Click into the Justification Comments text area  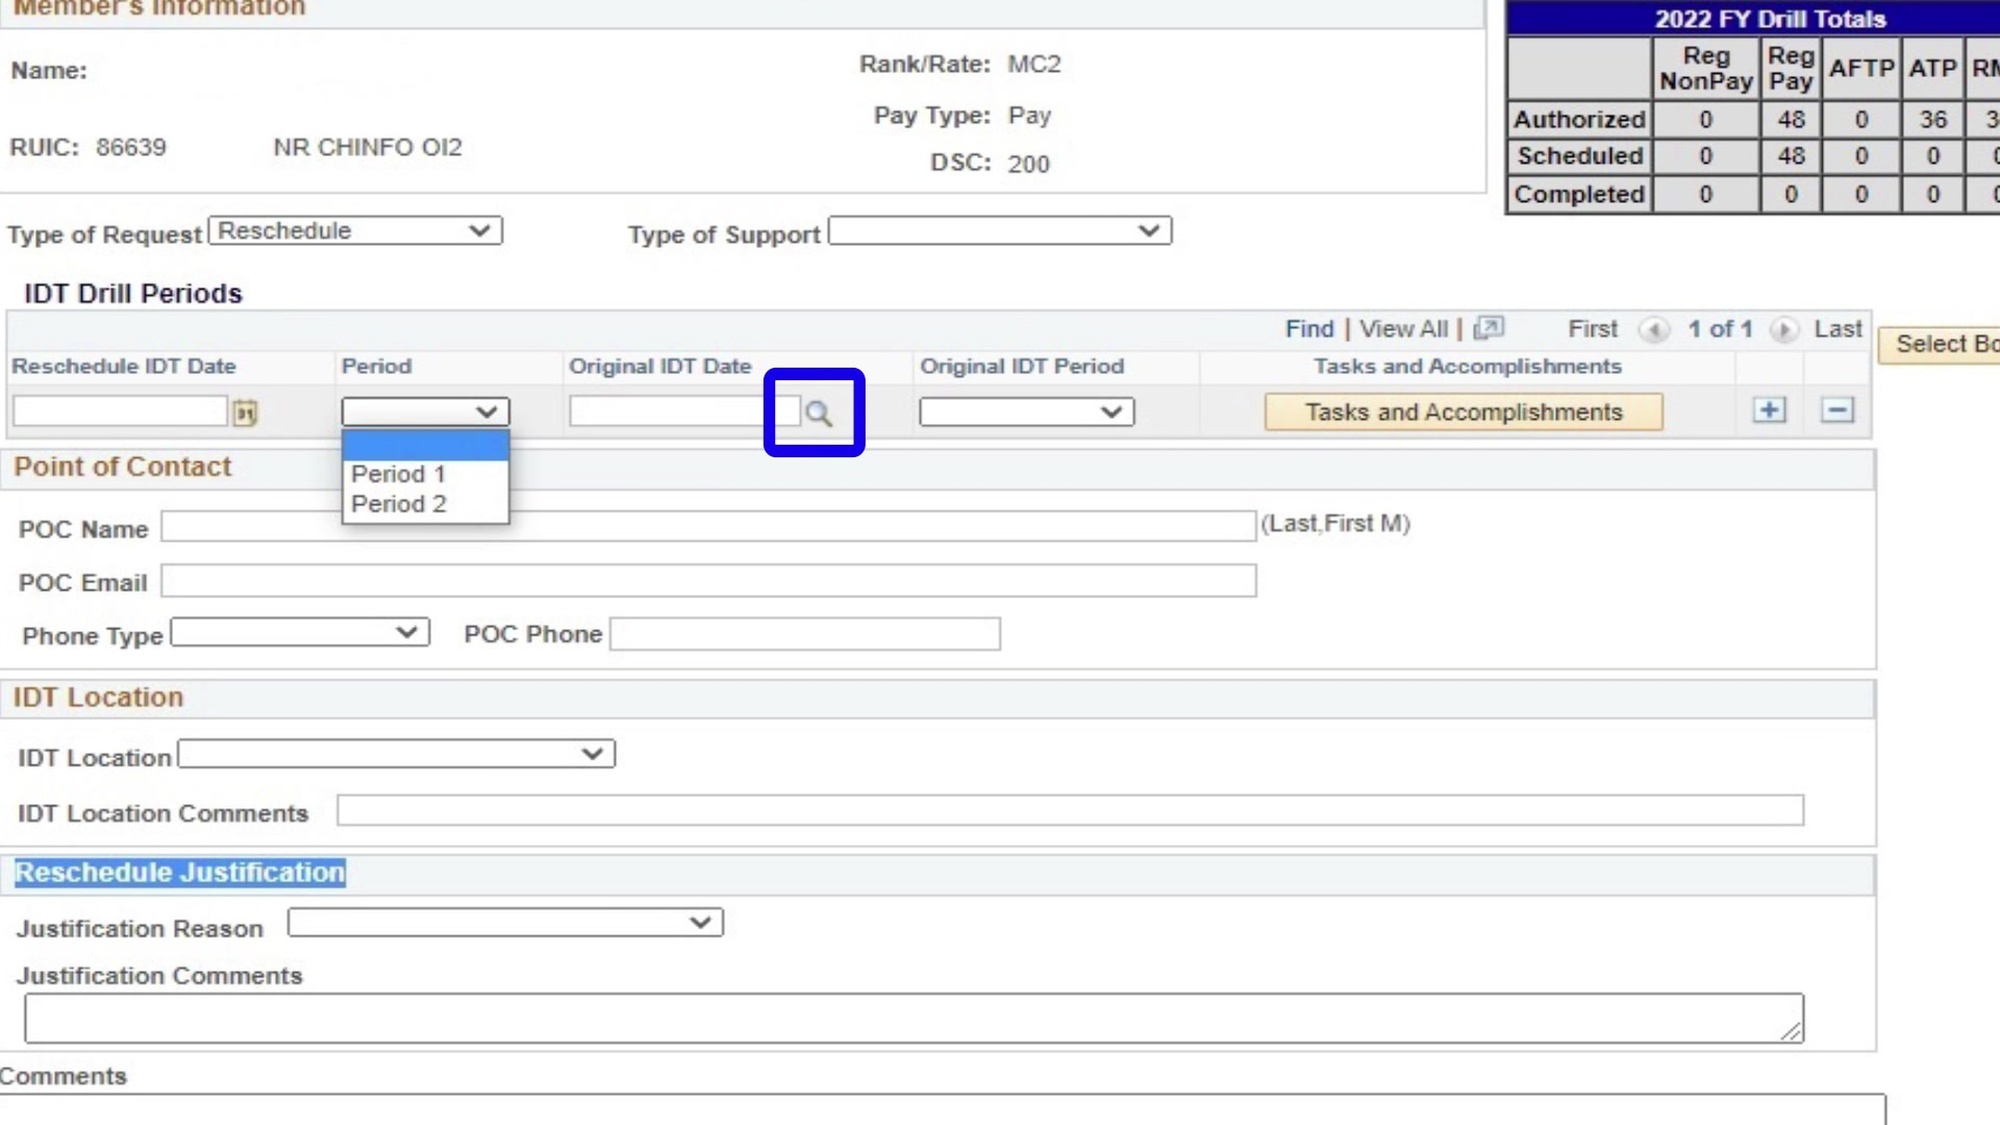(x=914, y=1018)
